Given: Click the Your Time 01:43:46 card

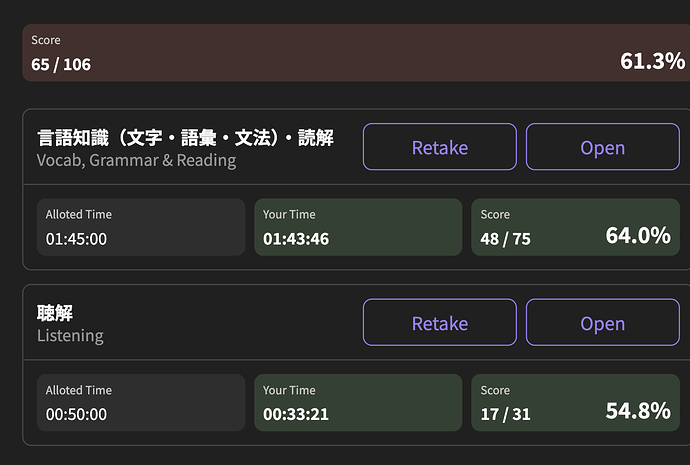Looking at the screenshot, I should click(357, 227).
